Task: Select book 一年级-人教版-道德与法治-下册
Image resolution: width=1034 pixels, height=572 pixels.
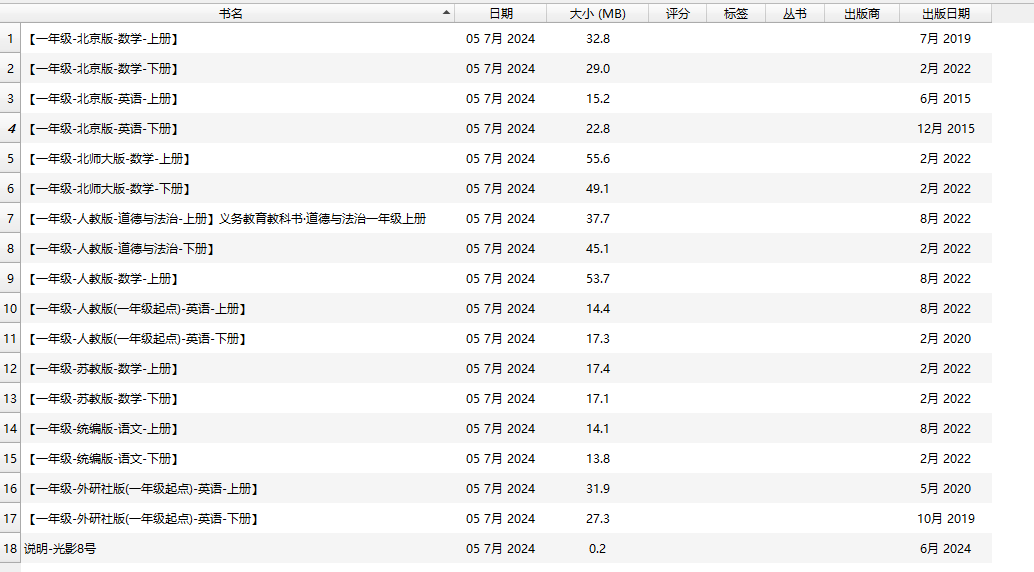Action: (121, 249)
